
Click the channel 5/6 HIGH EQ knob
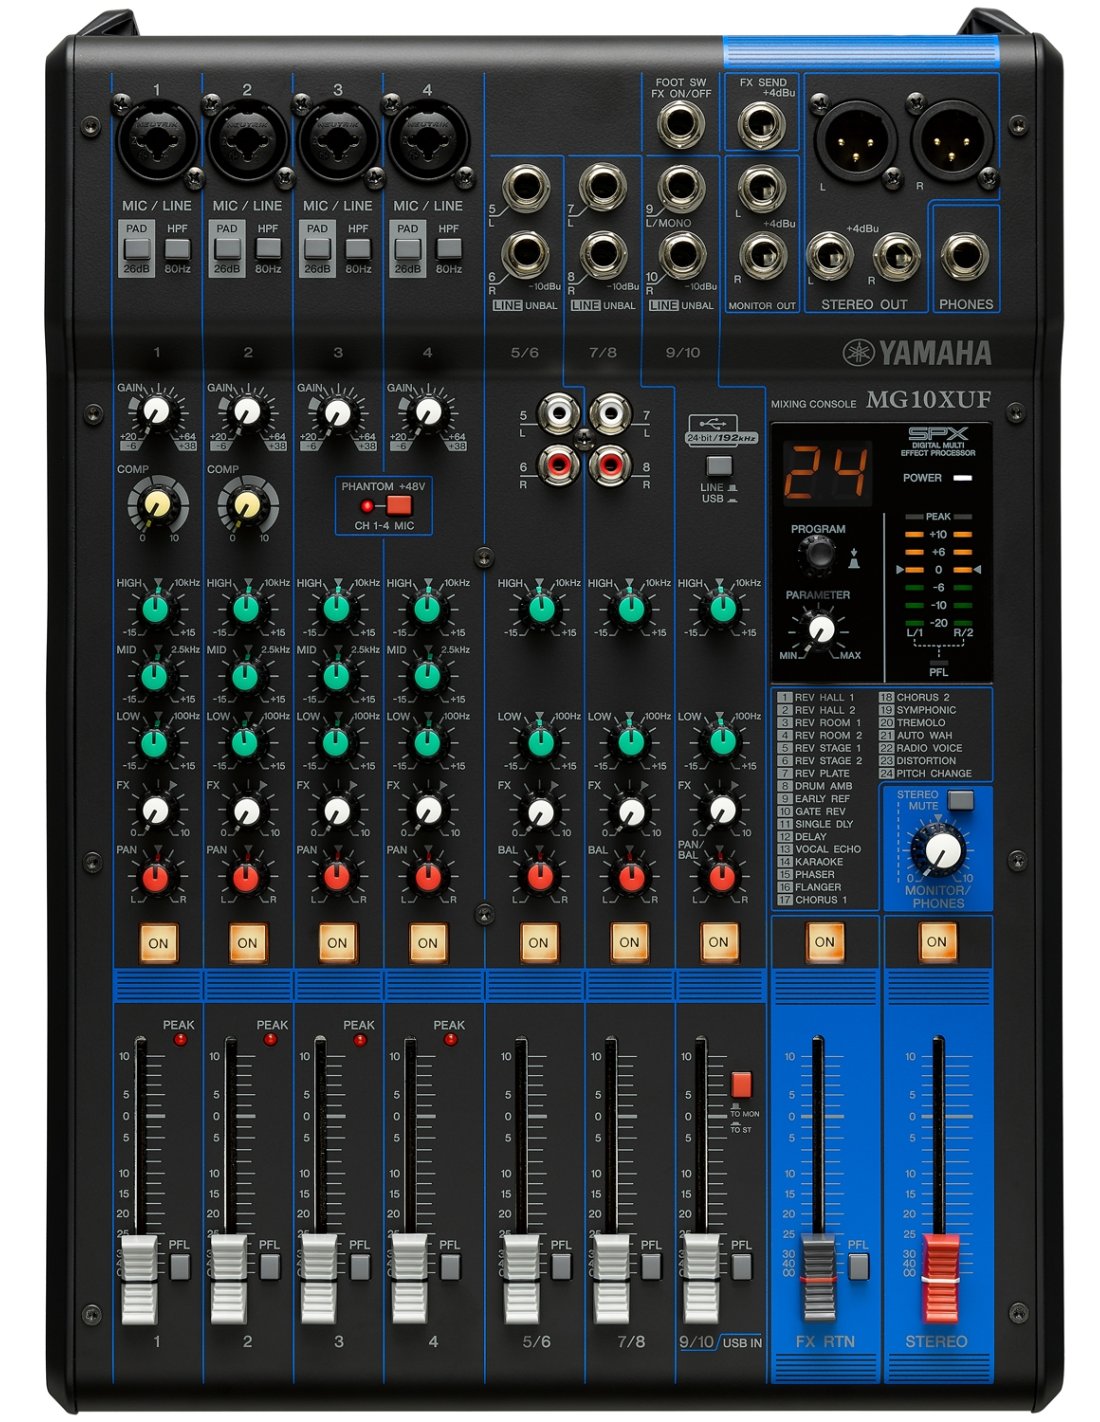tap(540, 607)
